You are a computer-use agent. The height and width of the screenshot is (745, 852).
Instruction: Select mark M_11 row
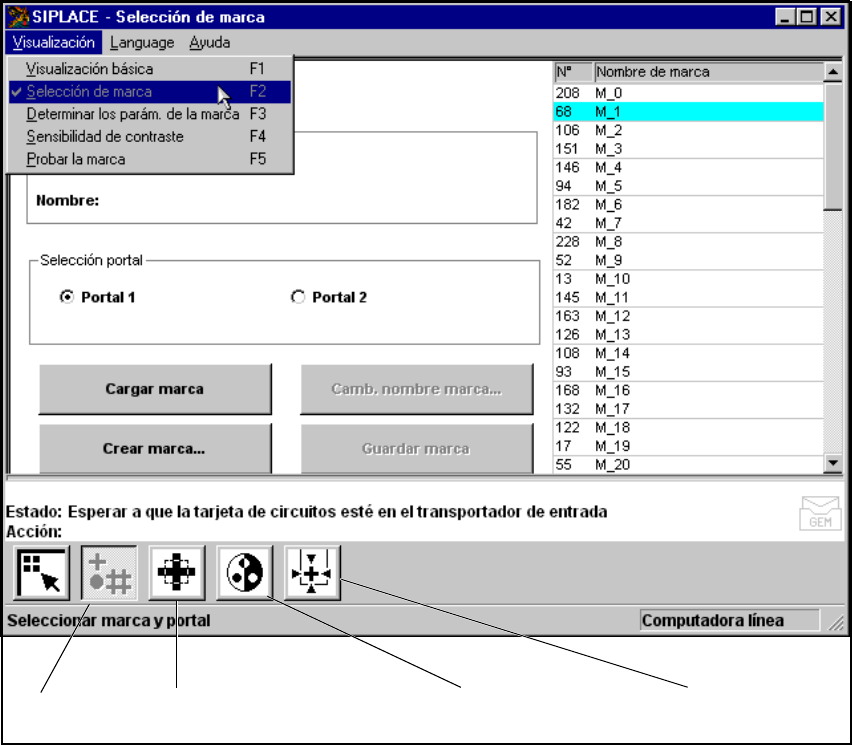click(x=688, y=297)
